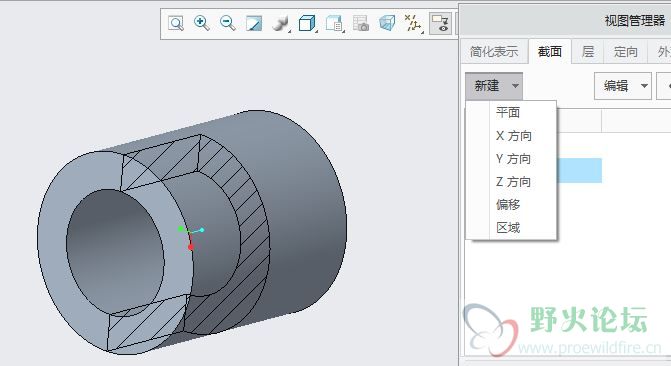Switch to the 定向 tab
Image resolution: width=671 pixels, height=366 pixels.
tap(626, 52)
